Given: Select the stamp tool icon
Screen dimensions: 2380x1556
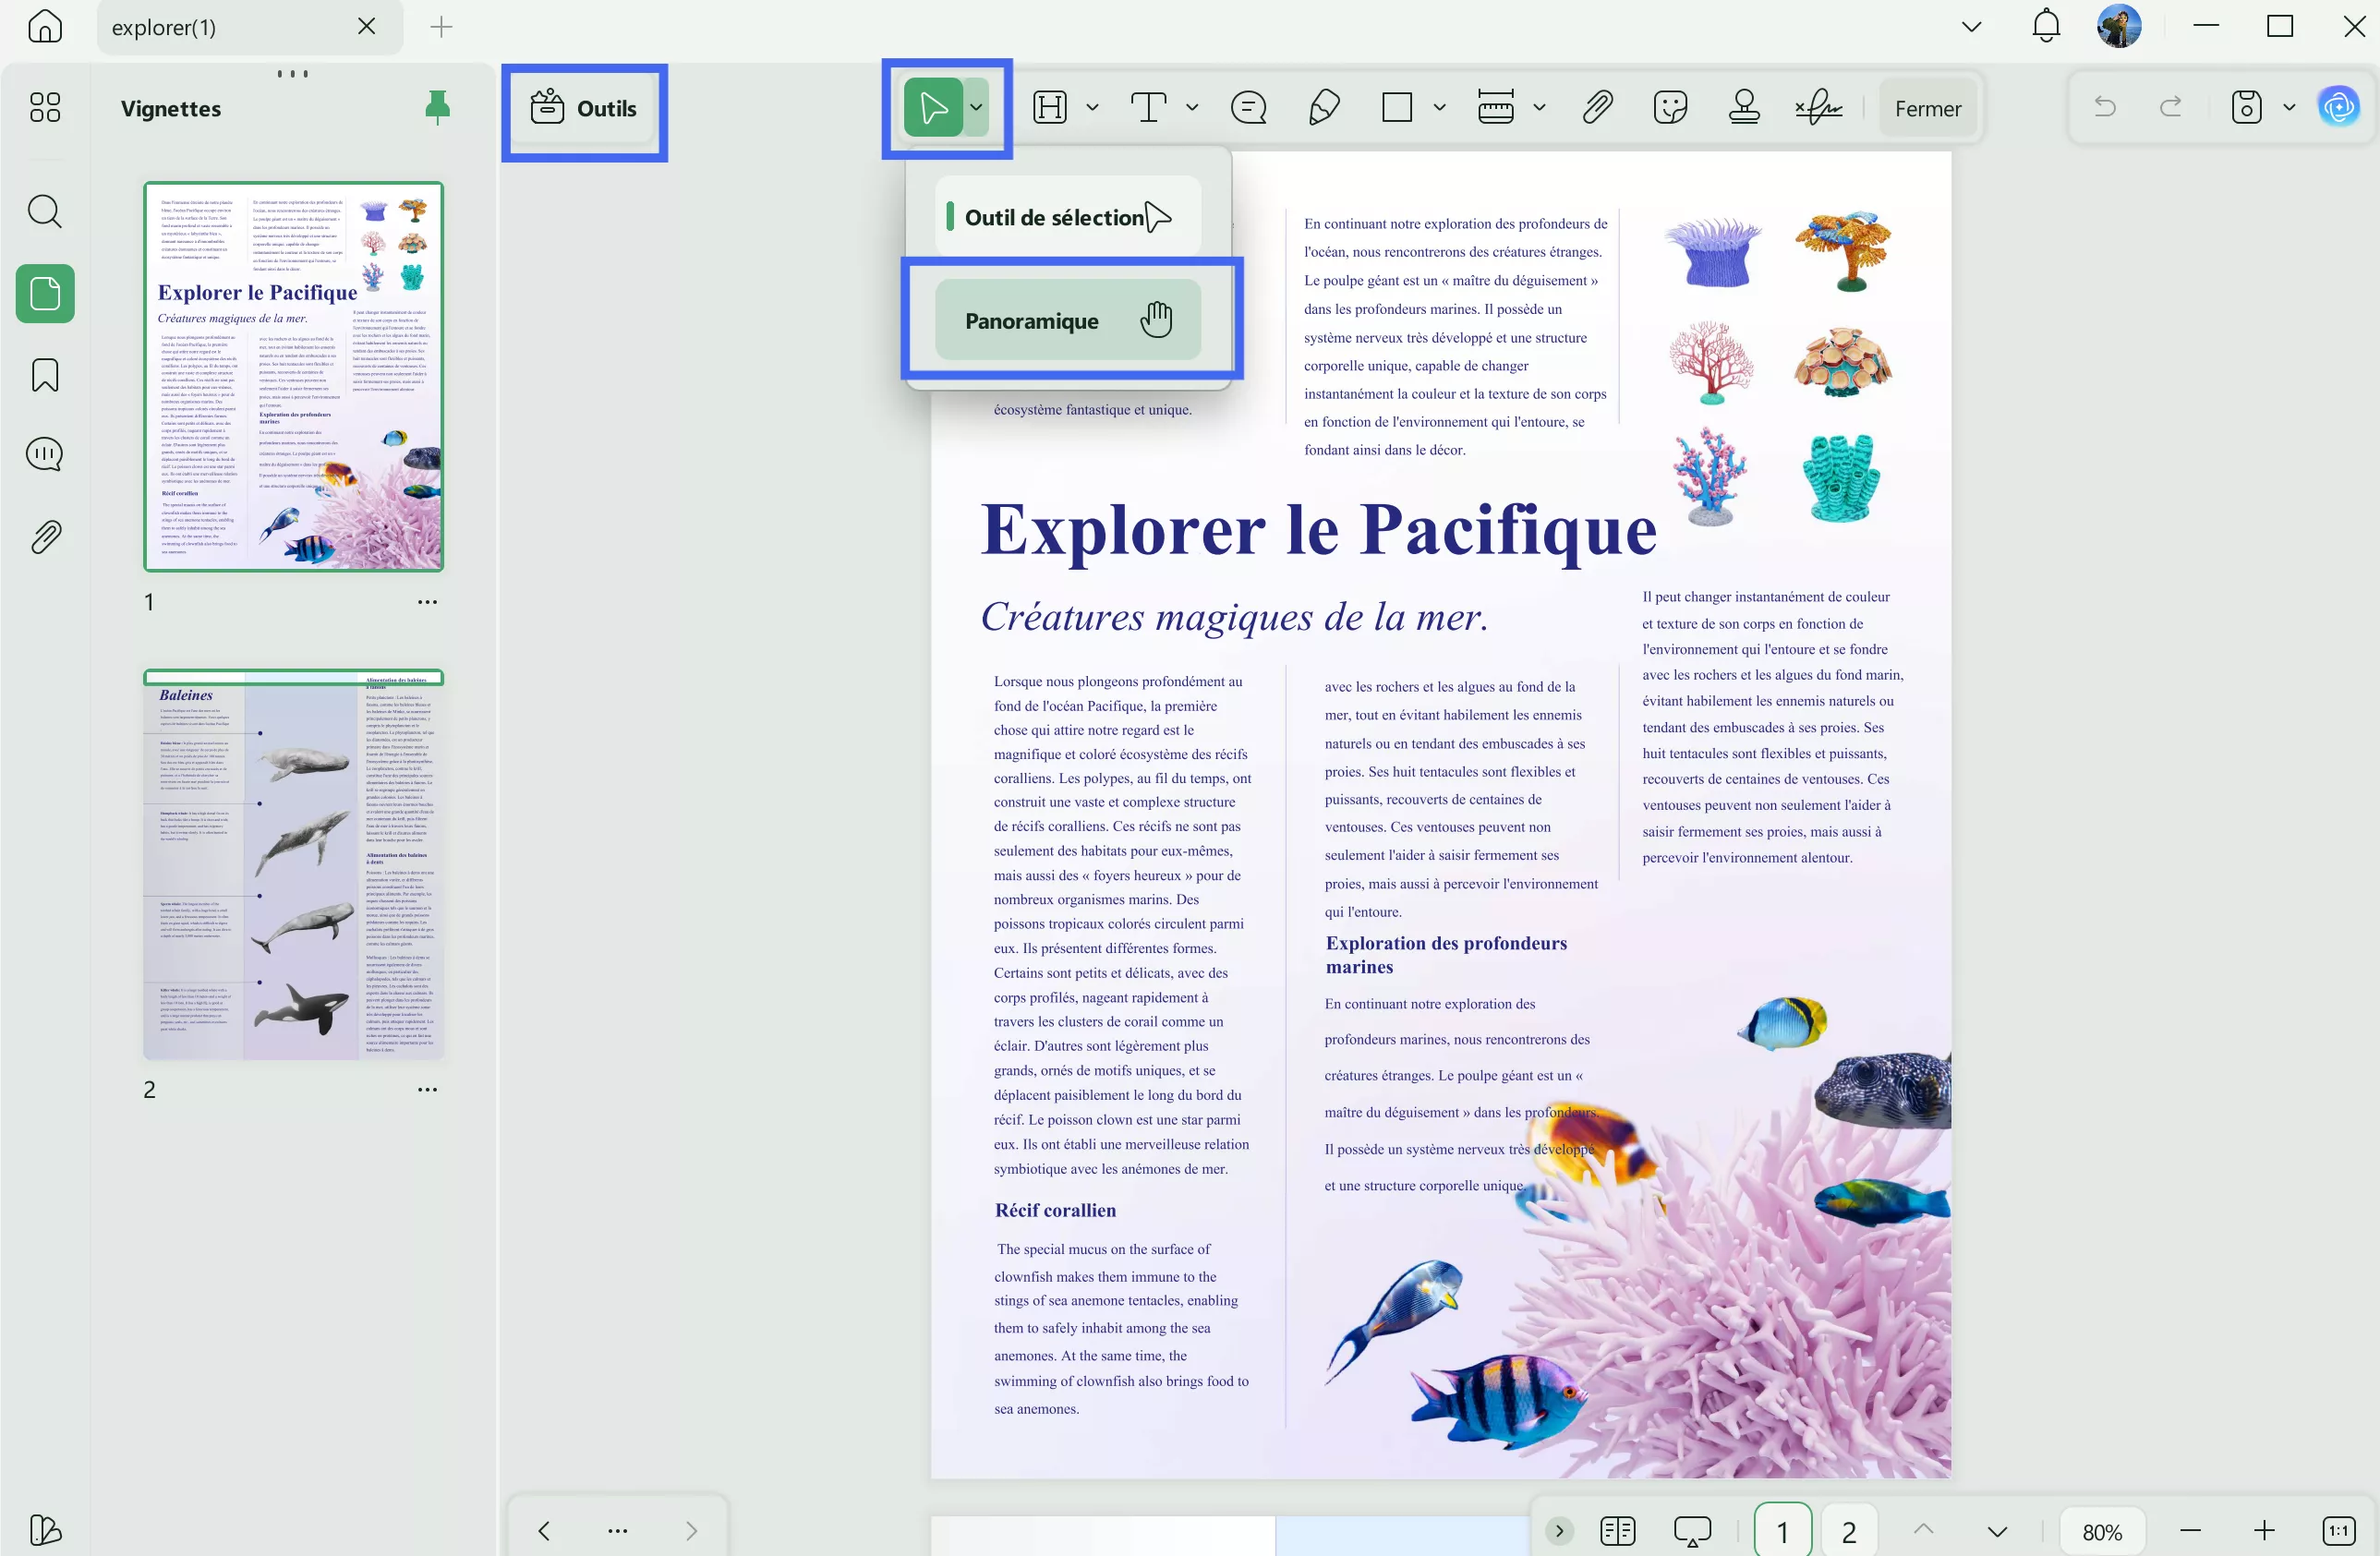Looking at the screenshot, I should 1743,107.
